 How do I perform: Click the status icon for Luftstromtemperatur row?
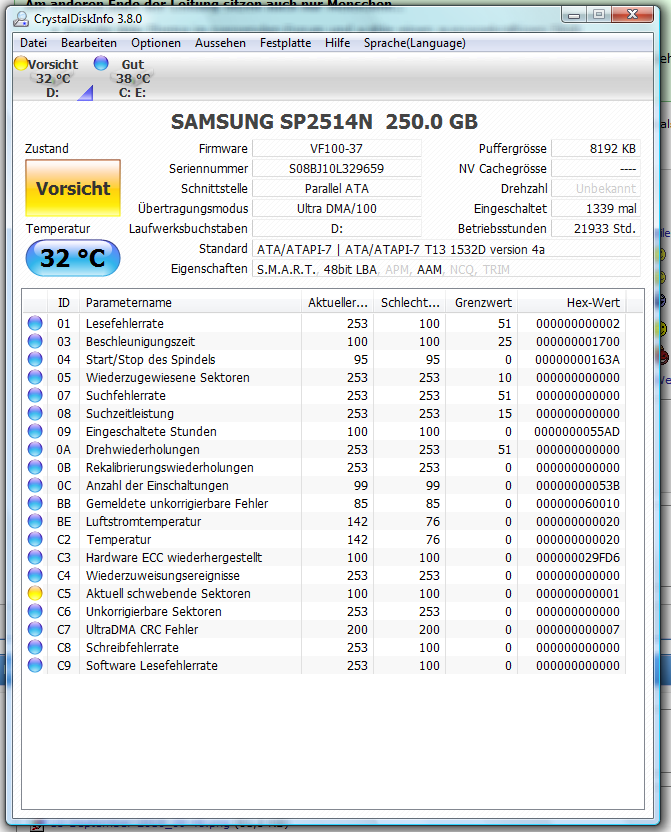click(x=35, y=522)
